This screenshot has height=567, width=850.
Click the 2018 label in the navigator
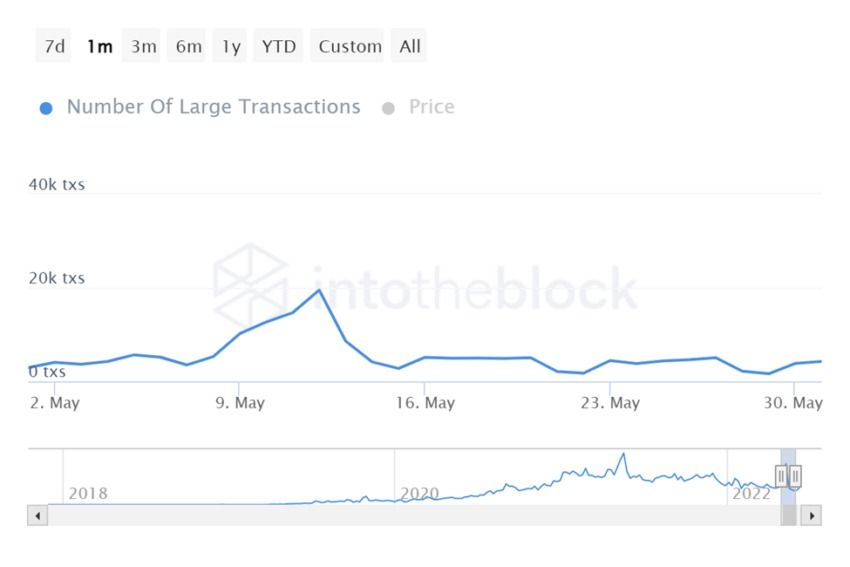pyautogui.click(x=88, y=493)
